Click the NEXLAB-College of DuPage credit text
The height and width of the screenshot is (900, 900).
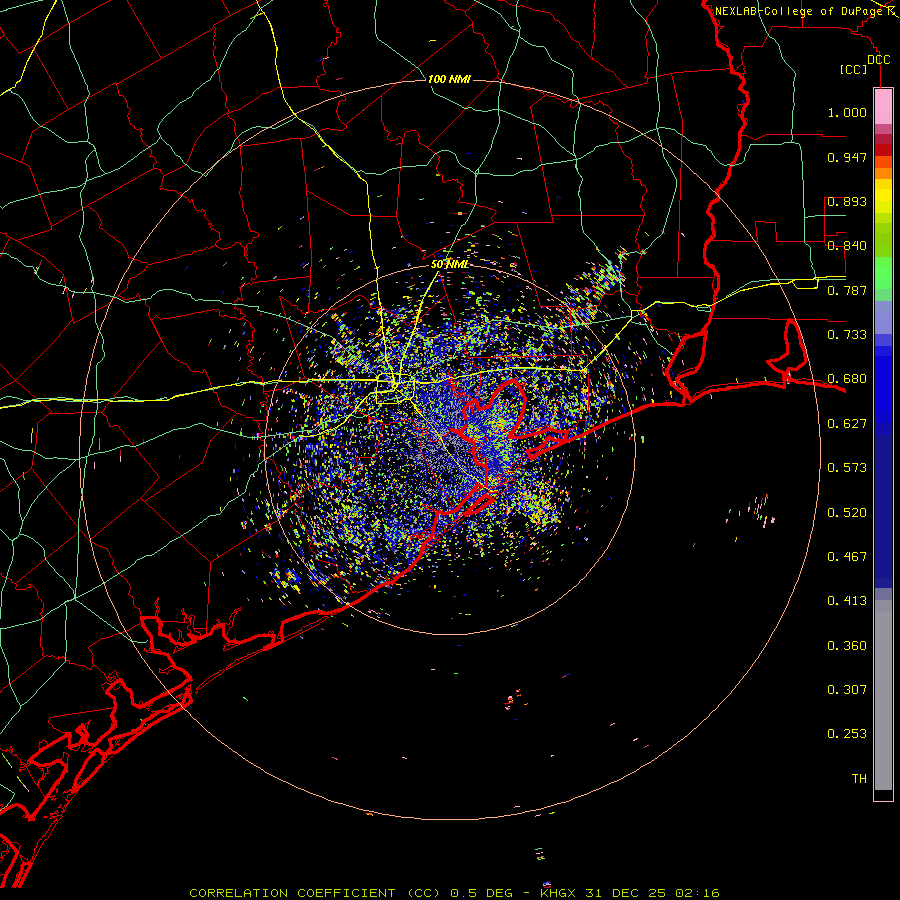click(x=798, y=11)
